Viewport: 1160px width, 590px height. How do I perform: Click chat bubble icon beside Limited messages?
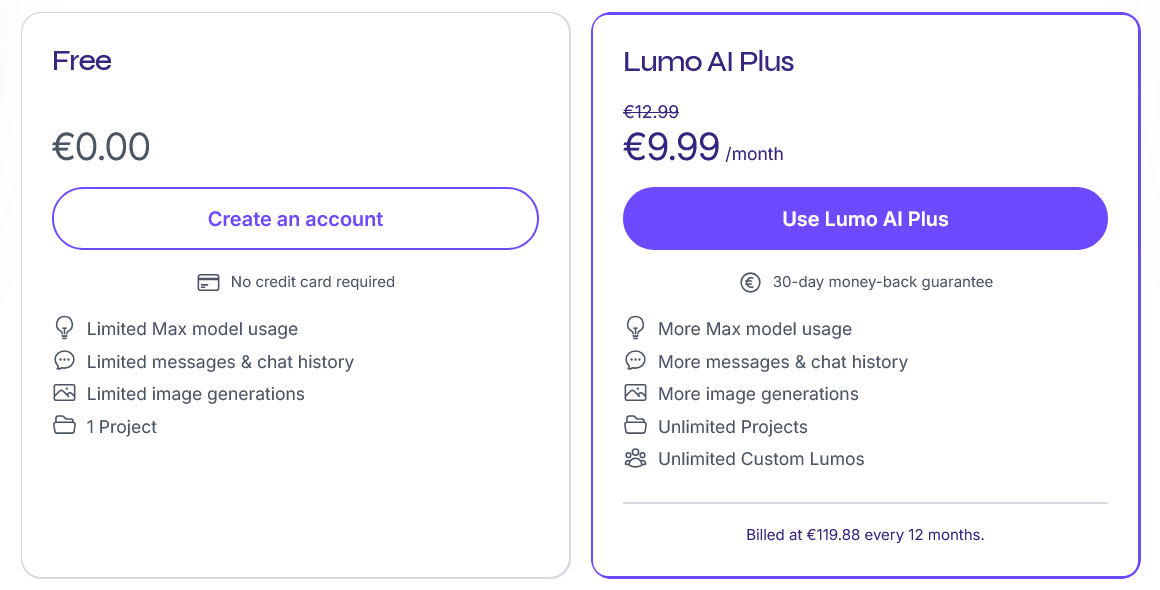coord(64,361)
